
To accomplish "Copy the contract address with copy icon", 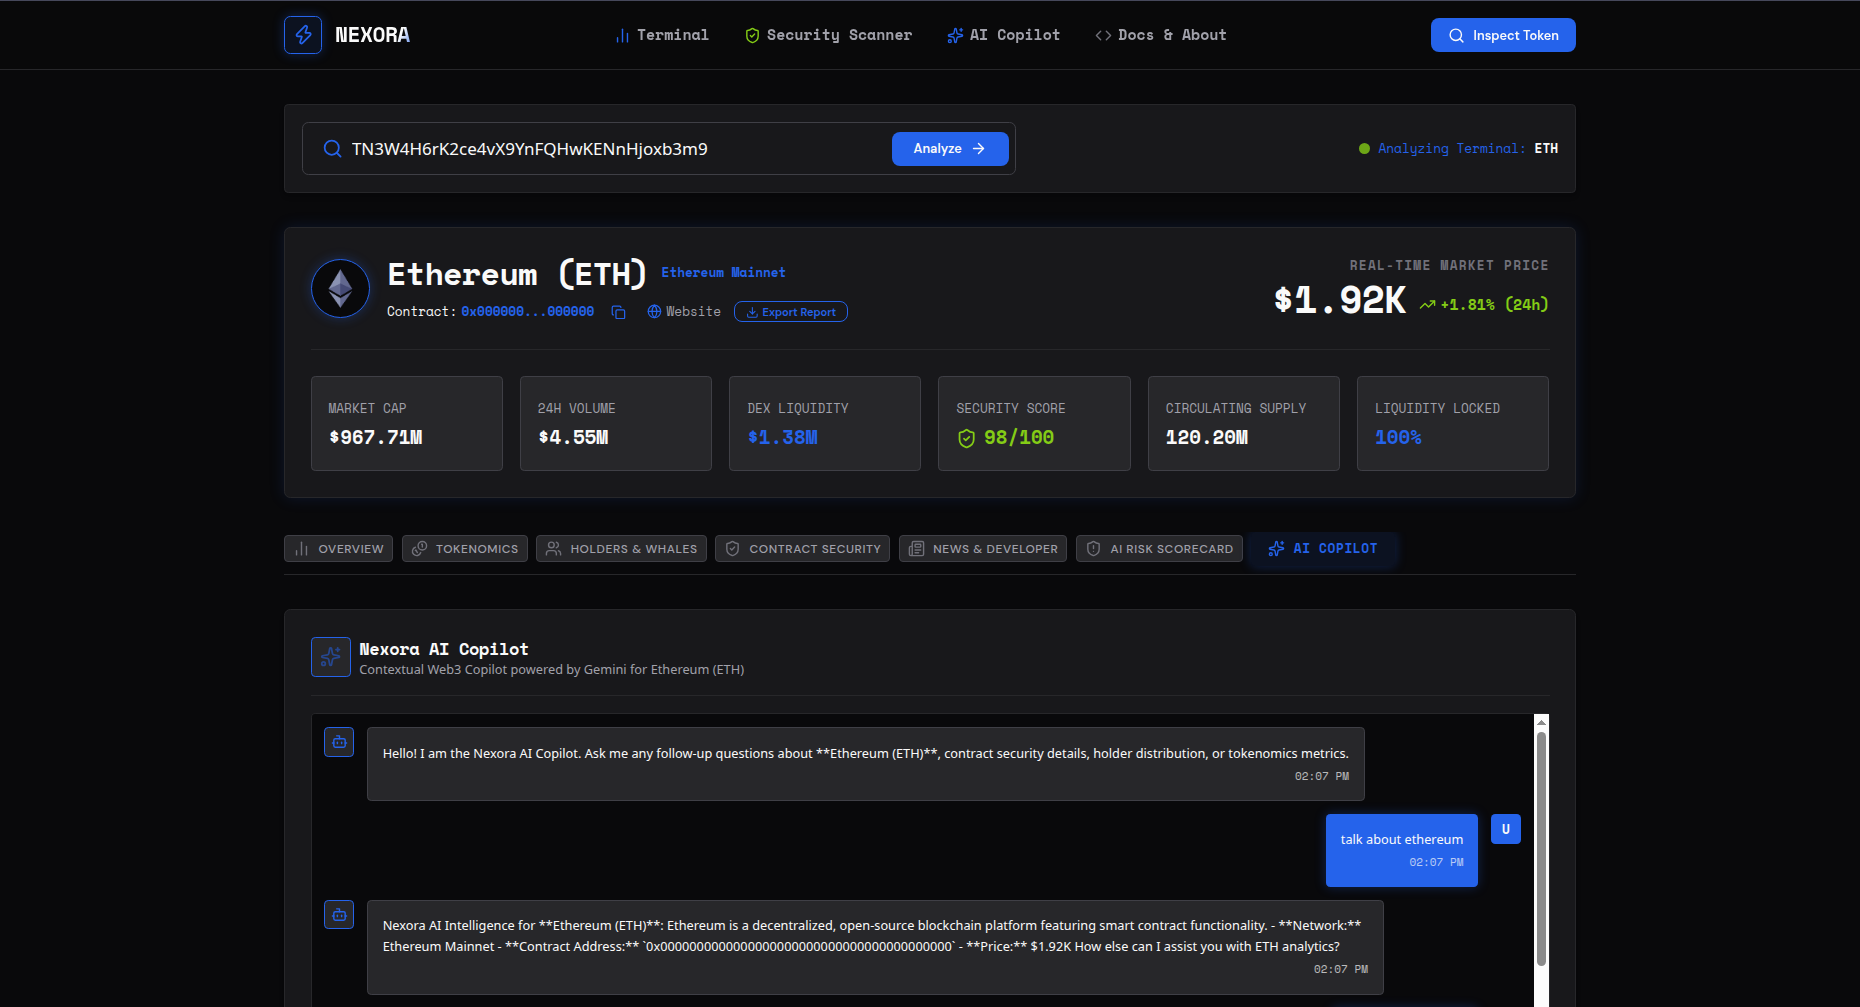I will 618,312.
